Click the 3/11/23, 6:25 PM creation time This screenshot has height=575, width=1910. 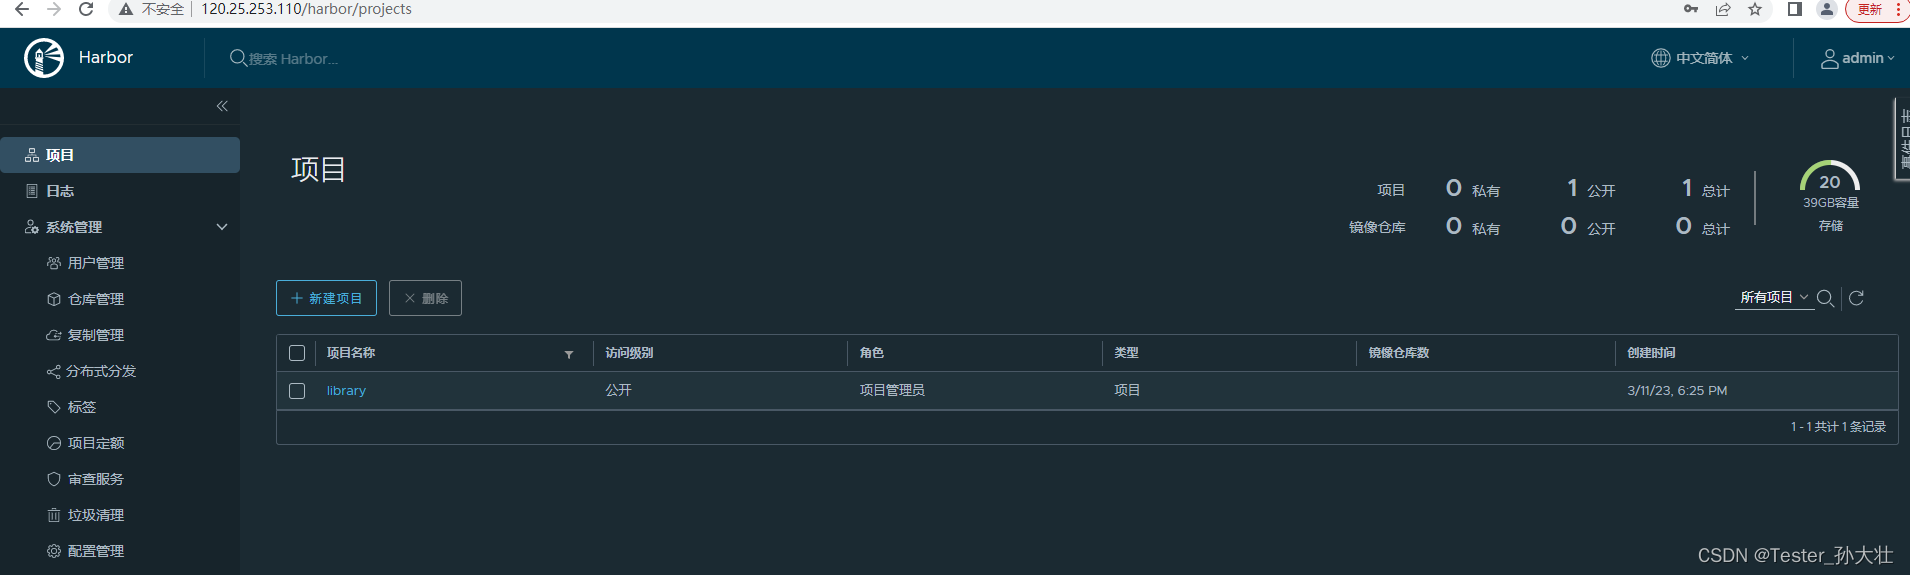[x=1677, y=391]
